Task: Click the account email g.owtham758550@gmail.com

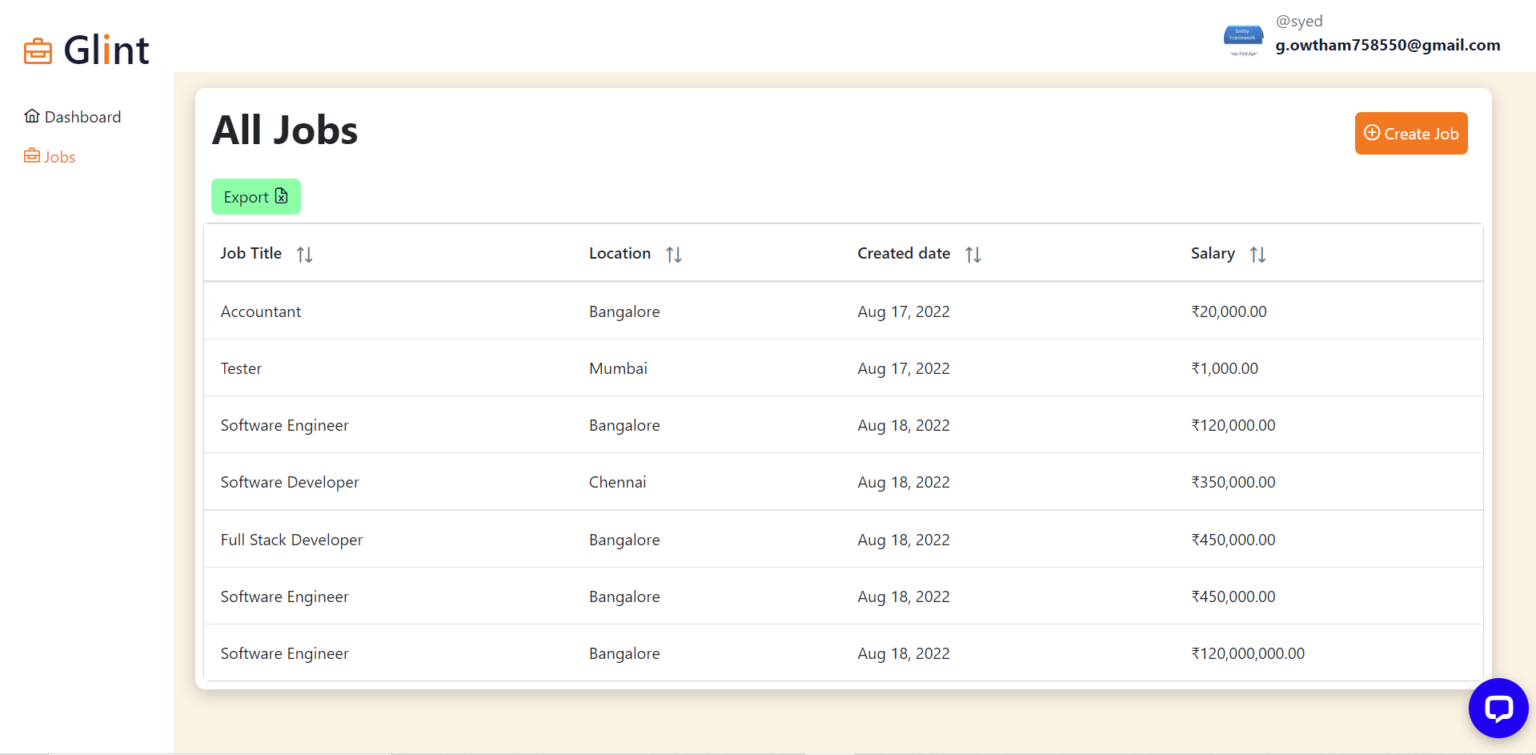Action: (1387, 45)
